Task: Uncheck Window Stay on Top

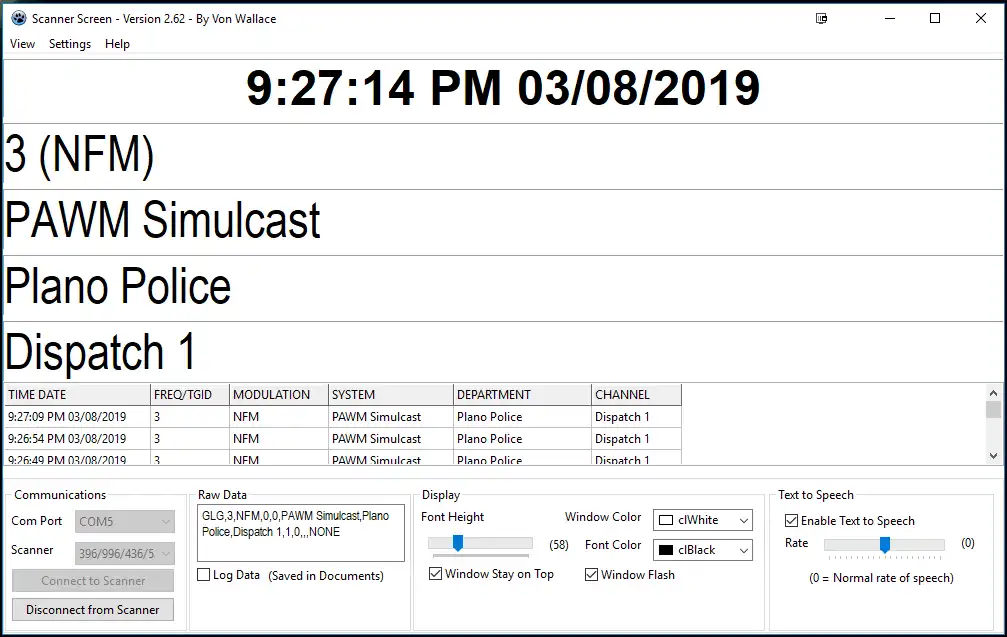Action: 435,573
